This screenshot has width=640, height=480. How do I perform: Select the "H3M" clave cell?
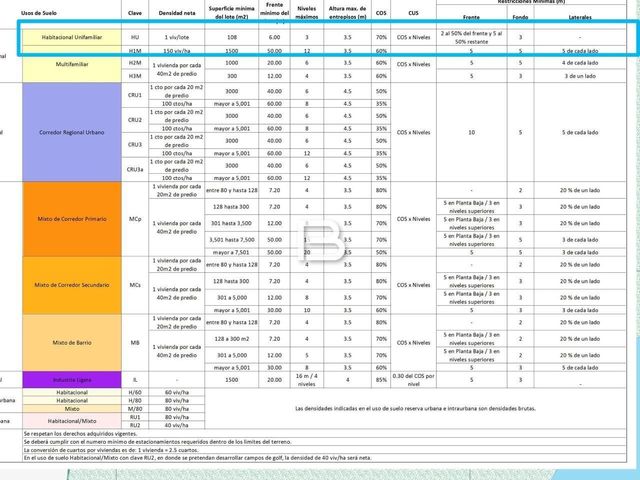point(135,76)
